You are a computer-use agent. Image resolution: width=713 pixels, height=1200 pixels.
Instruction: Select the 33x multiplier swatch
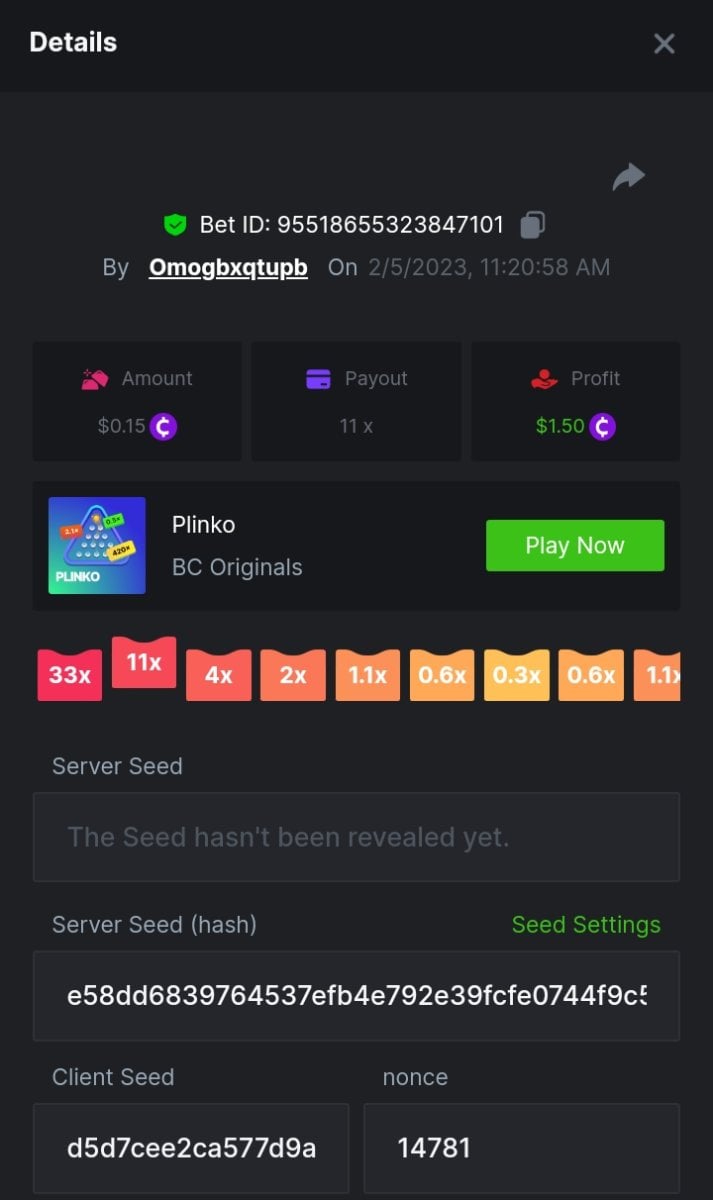70,675
